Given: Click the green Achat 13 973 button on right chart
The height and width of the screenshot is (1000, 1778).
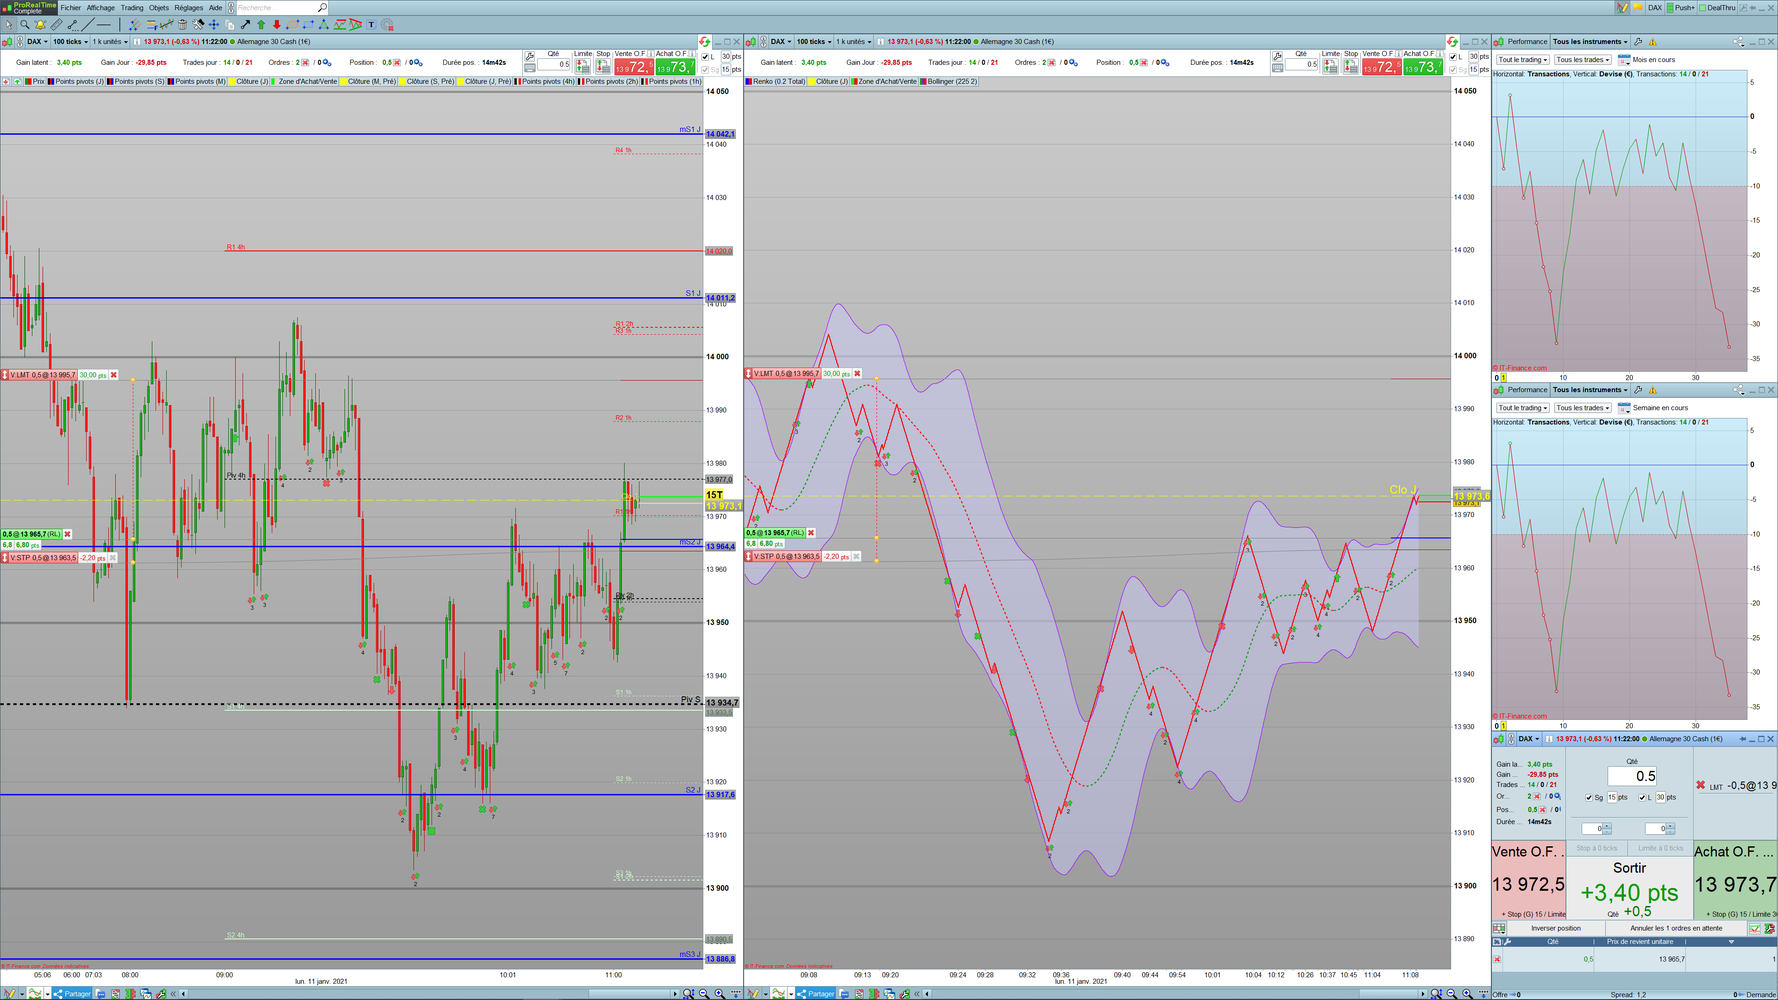Looking at the screenshot, I should tap(1421, 67).
